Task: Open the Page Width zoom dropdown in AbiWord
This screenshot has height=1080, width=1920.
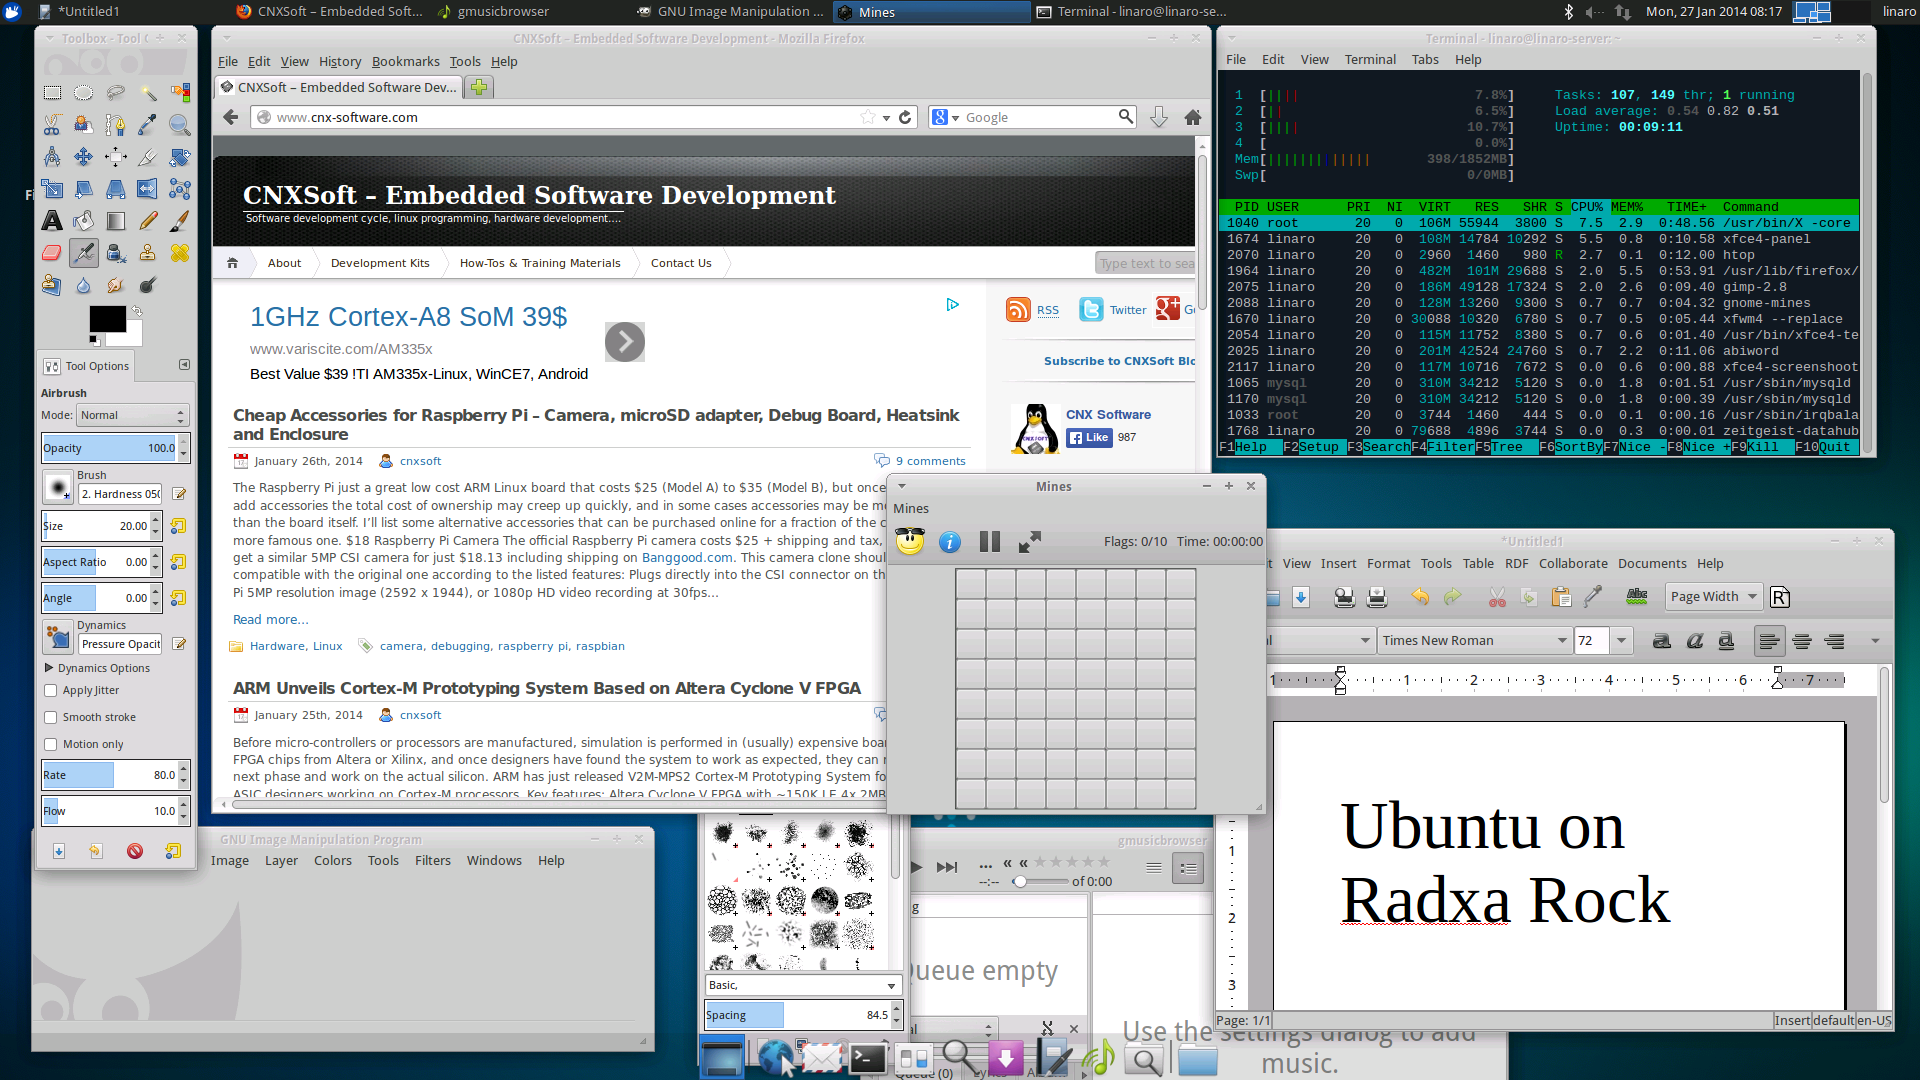Action: point(1714,597)
